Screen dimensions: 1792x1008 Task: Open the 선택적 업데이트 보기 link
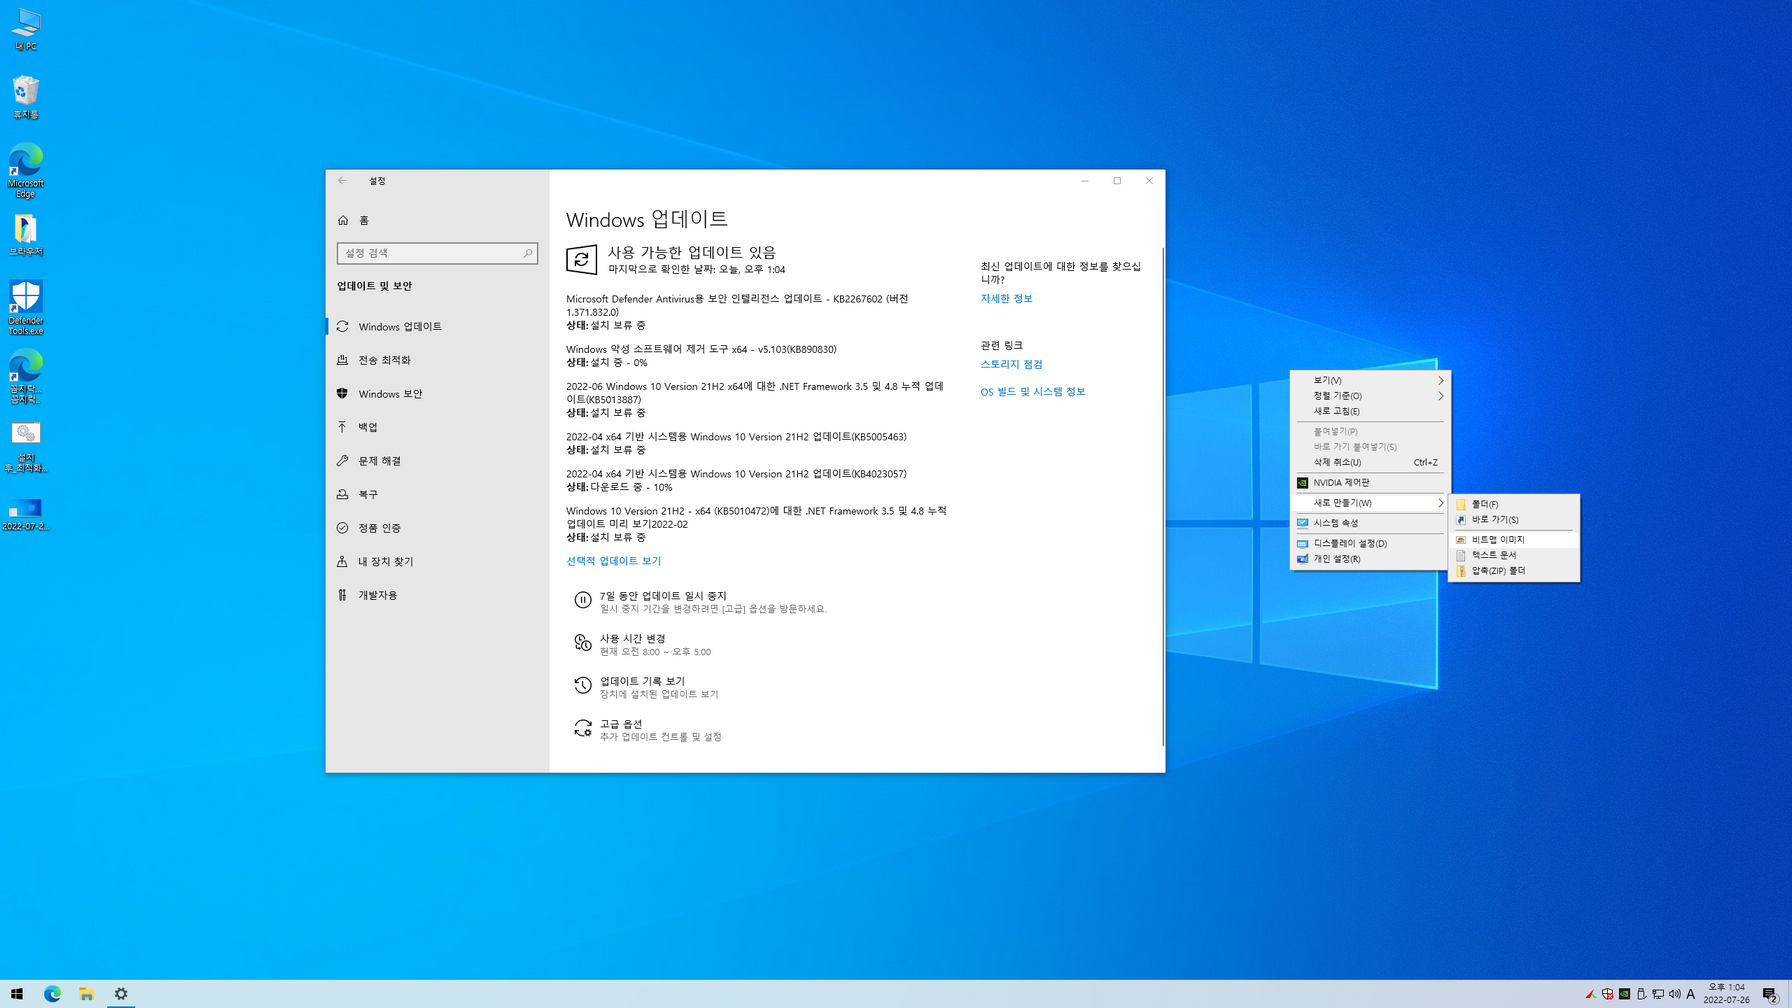pyautogui.click(x=613, y=561)
